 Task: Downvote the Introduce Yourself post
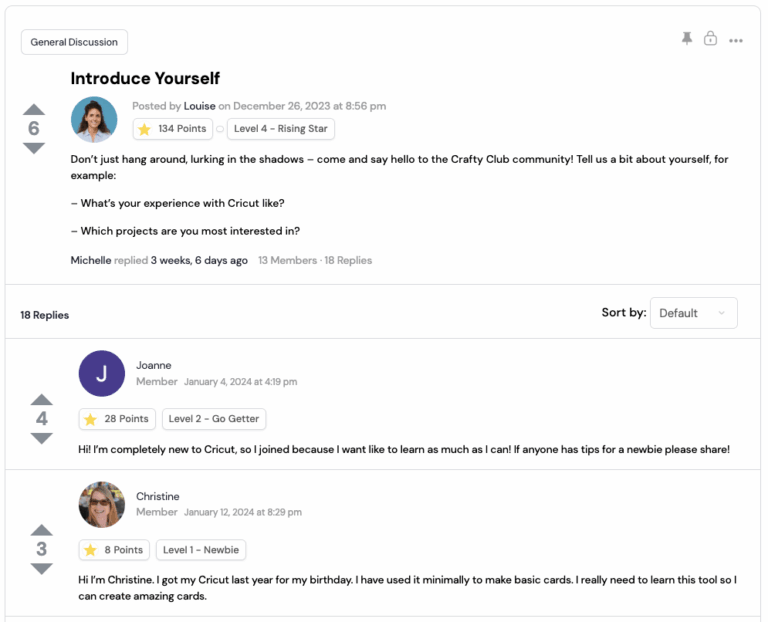pyautogui.click(x=34, y=148)
